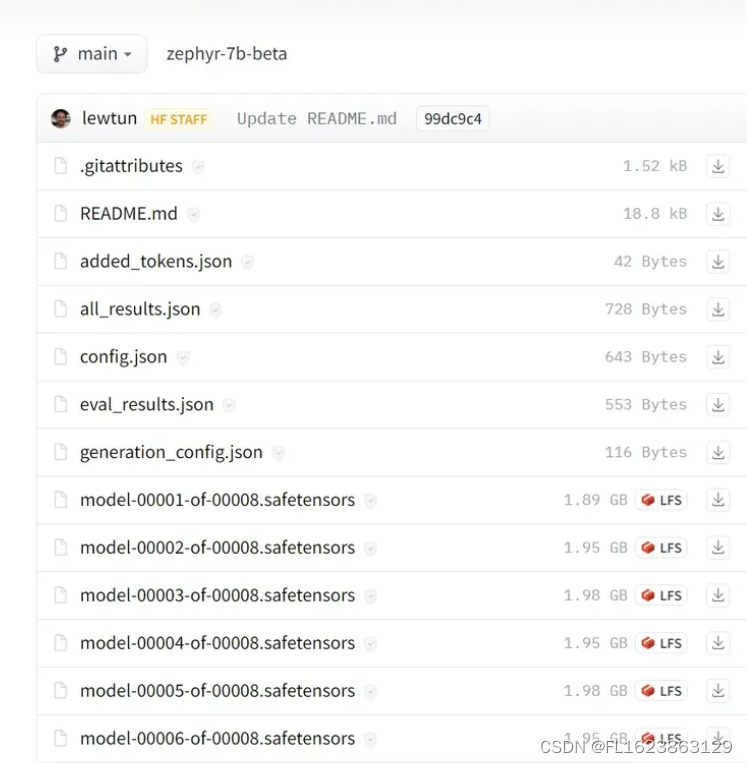Click the 1.52 kB size of .gitattributes
The width and height of the screenshot is (747, 763).
(655, 166)
